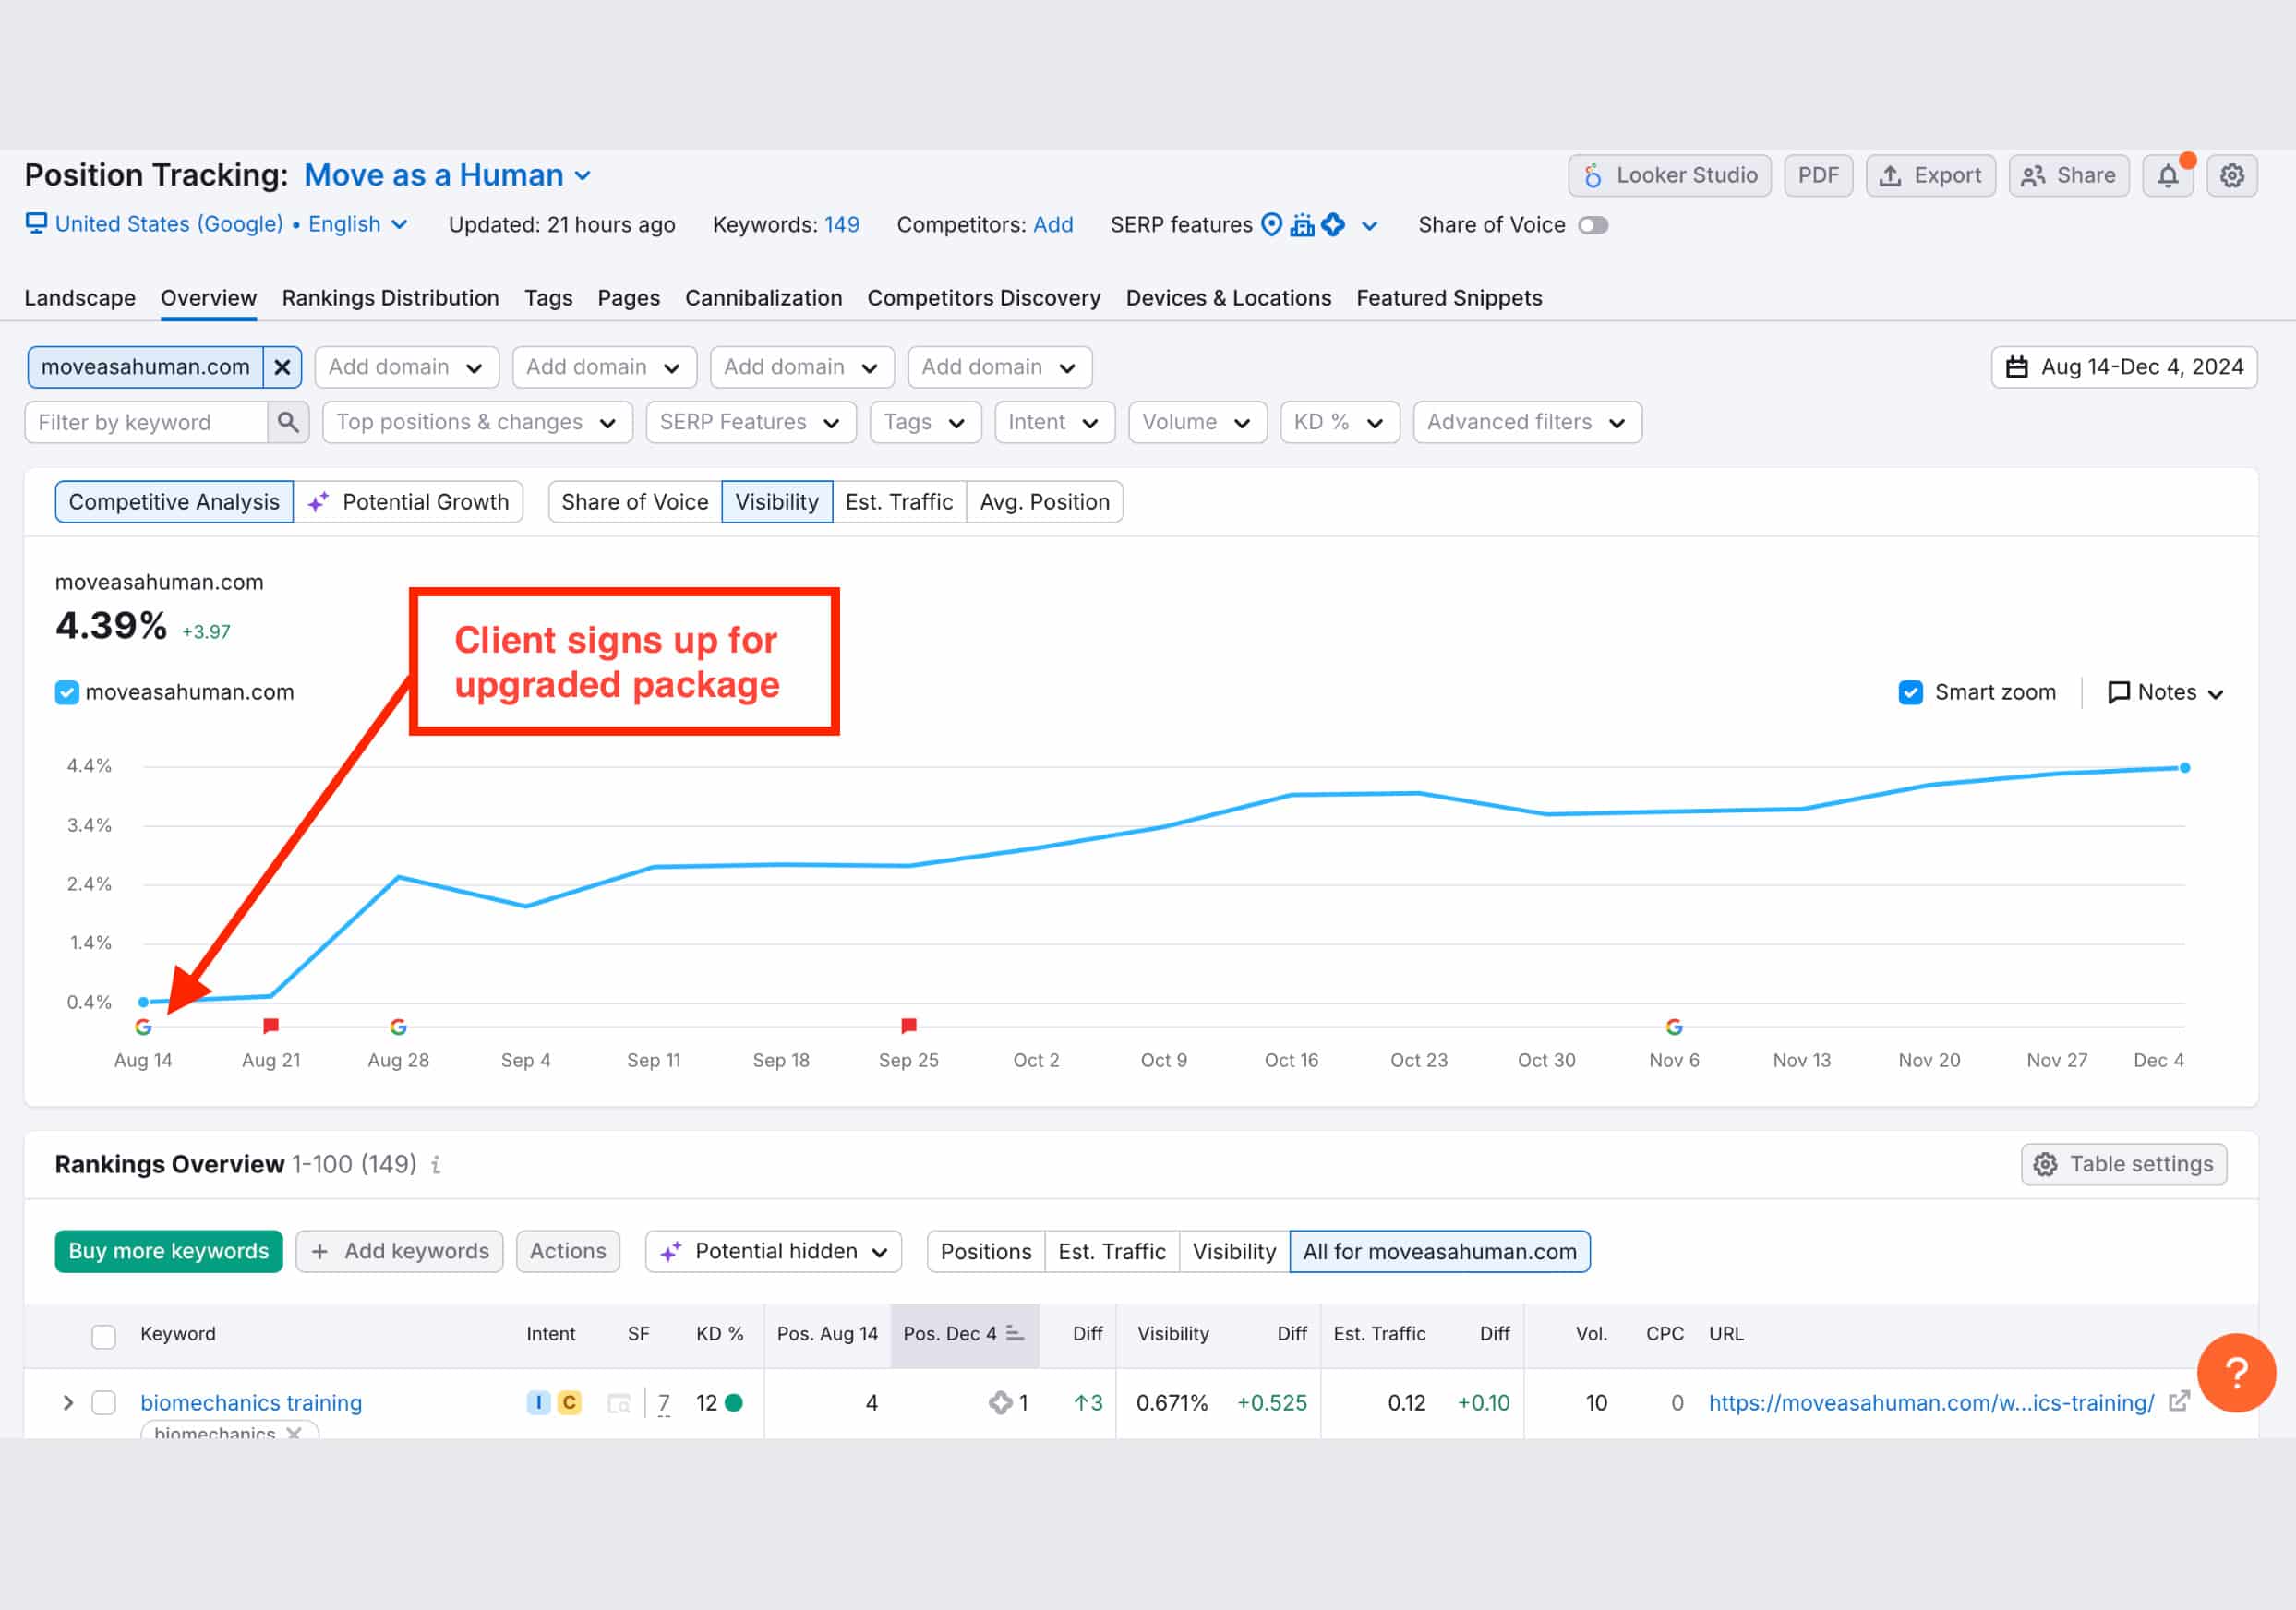Click the orange help question mark button
The height and width of the screenshot is (1610, 2296).
(x=2236, y=1373)
